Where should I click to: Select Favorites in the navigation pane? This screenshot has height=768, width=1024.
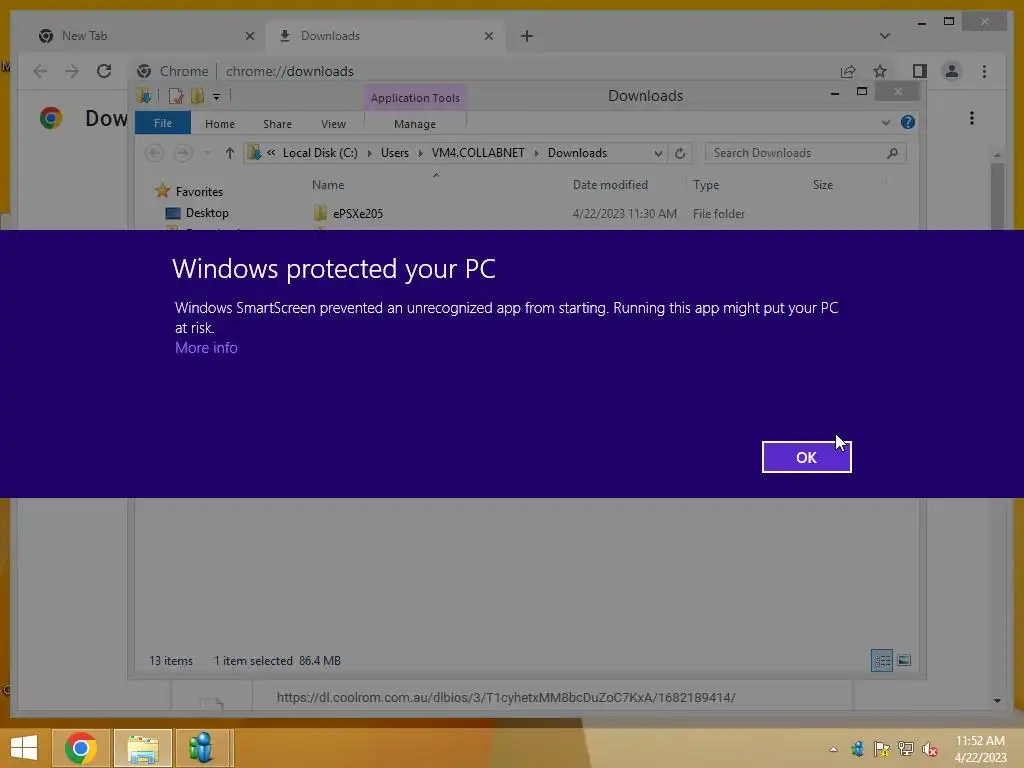[x=199, y=191]
